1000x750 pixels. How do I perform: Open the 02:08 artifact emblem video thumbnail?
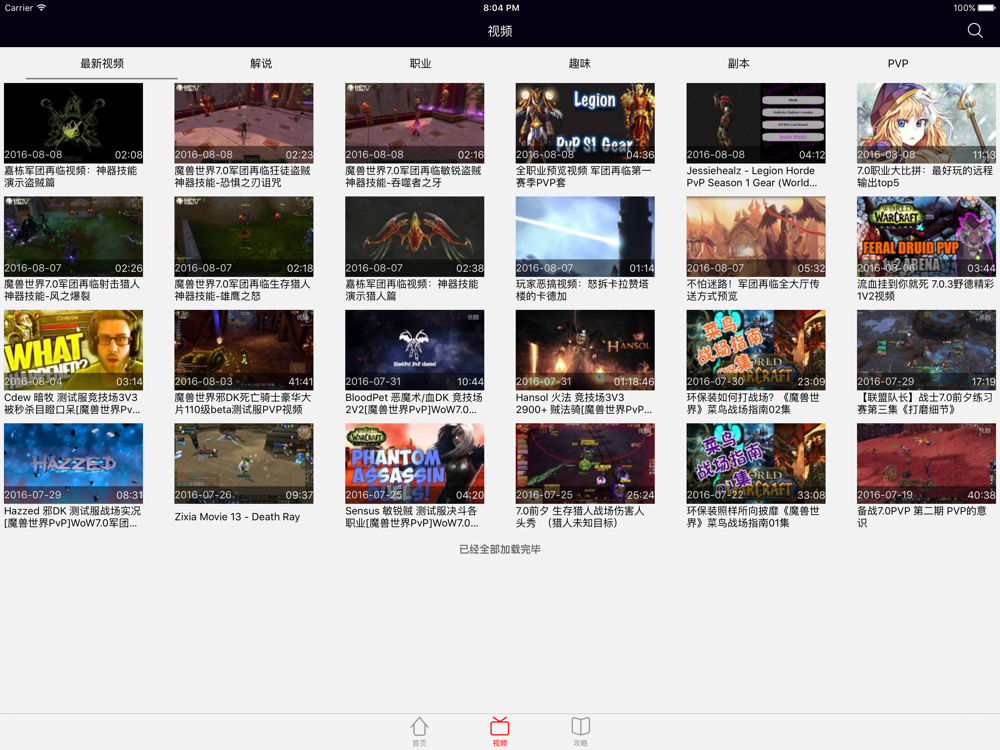pyautogui.click(x=73, y=123)
